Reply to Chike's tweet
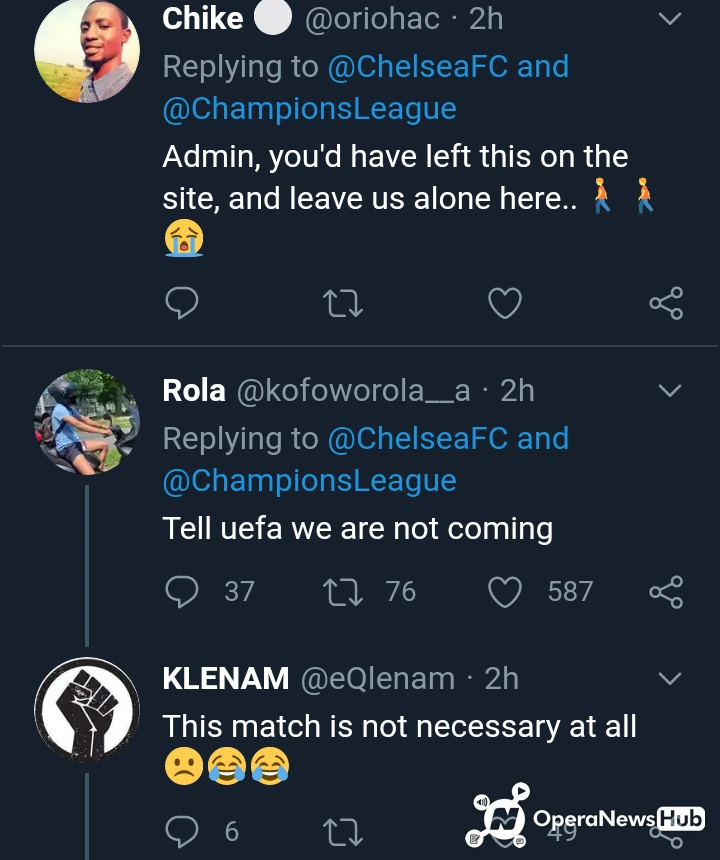This screenshot has height=860, width=720. pos(181,302)
